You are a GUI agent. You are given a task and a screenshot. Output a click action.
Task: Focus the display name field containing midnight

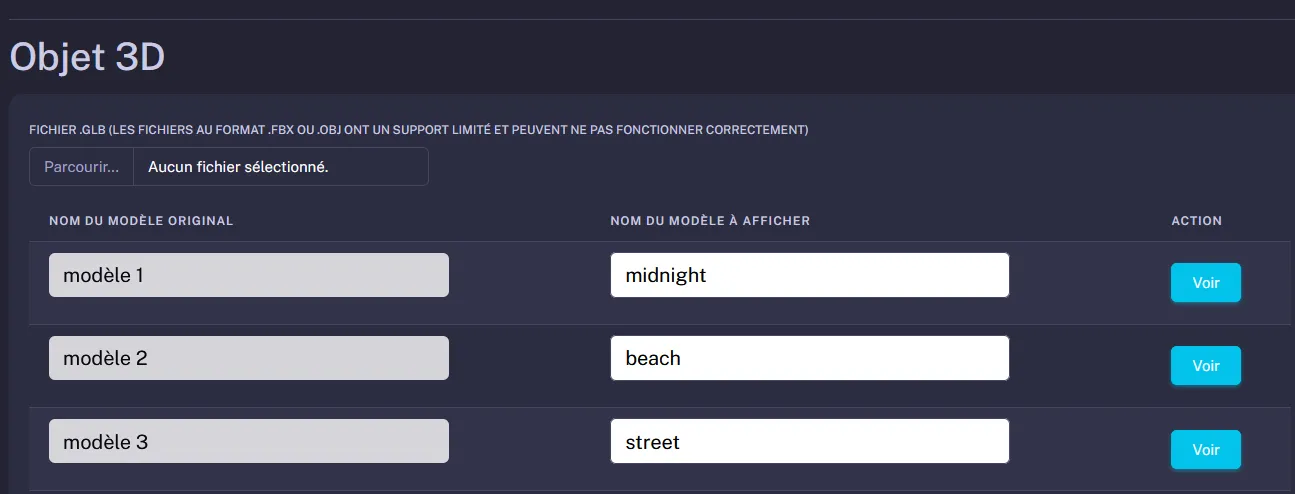click(809, 275)
